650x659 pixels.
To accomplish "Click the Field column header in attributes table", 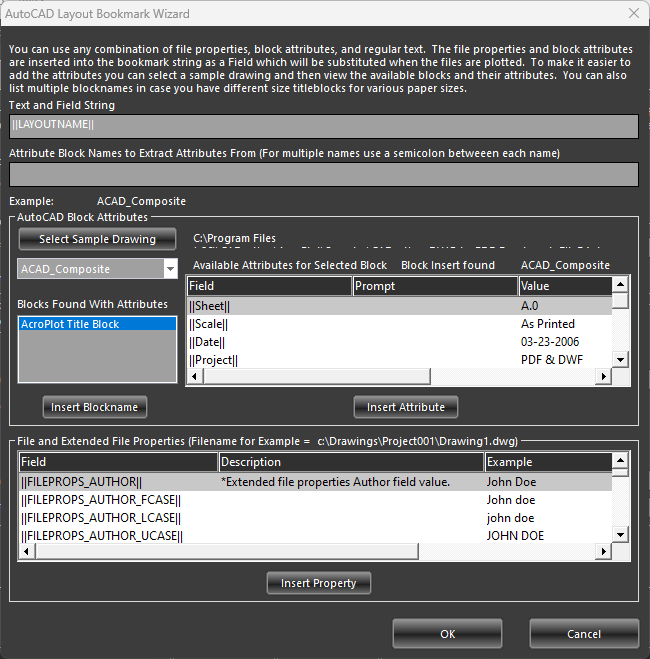I will coord(269,286).
